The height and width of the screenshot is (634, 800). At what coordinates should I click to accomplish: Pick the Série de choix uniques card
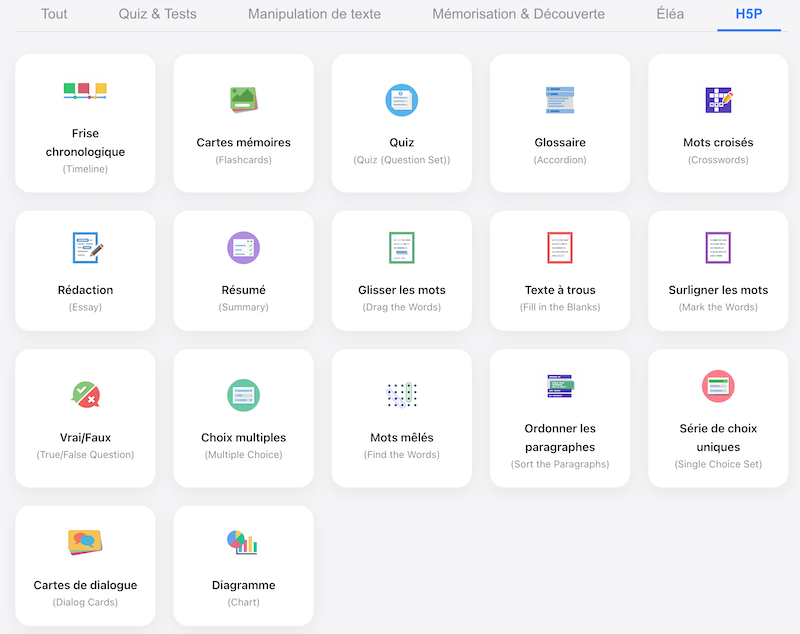718,418
